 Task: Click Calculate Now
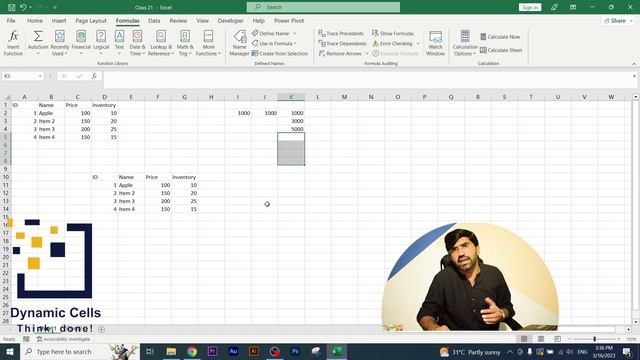tap(500, 37)
